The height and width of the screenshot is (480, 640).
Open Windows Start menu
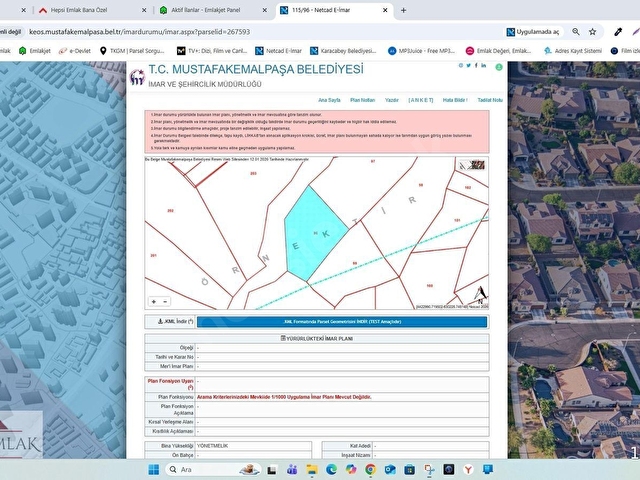154,469
